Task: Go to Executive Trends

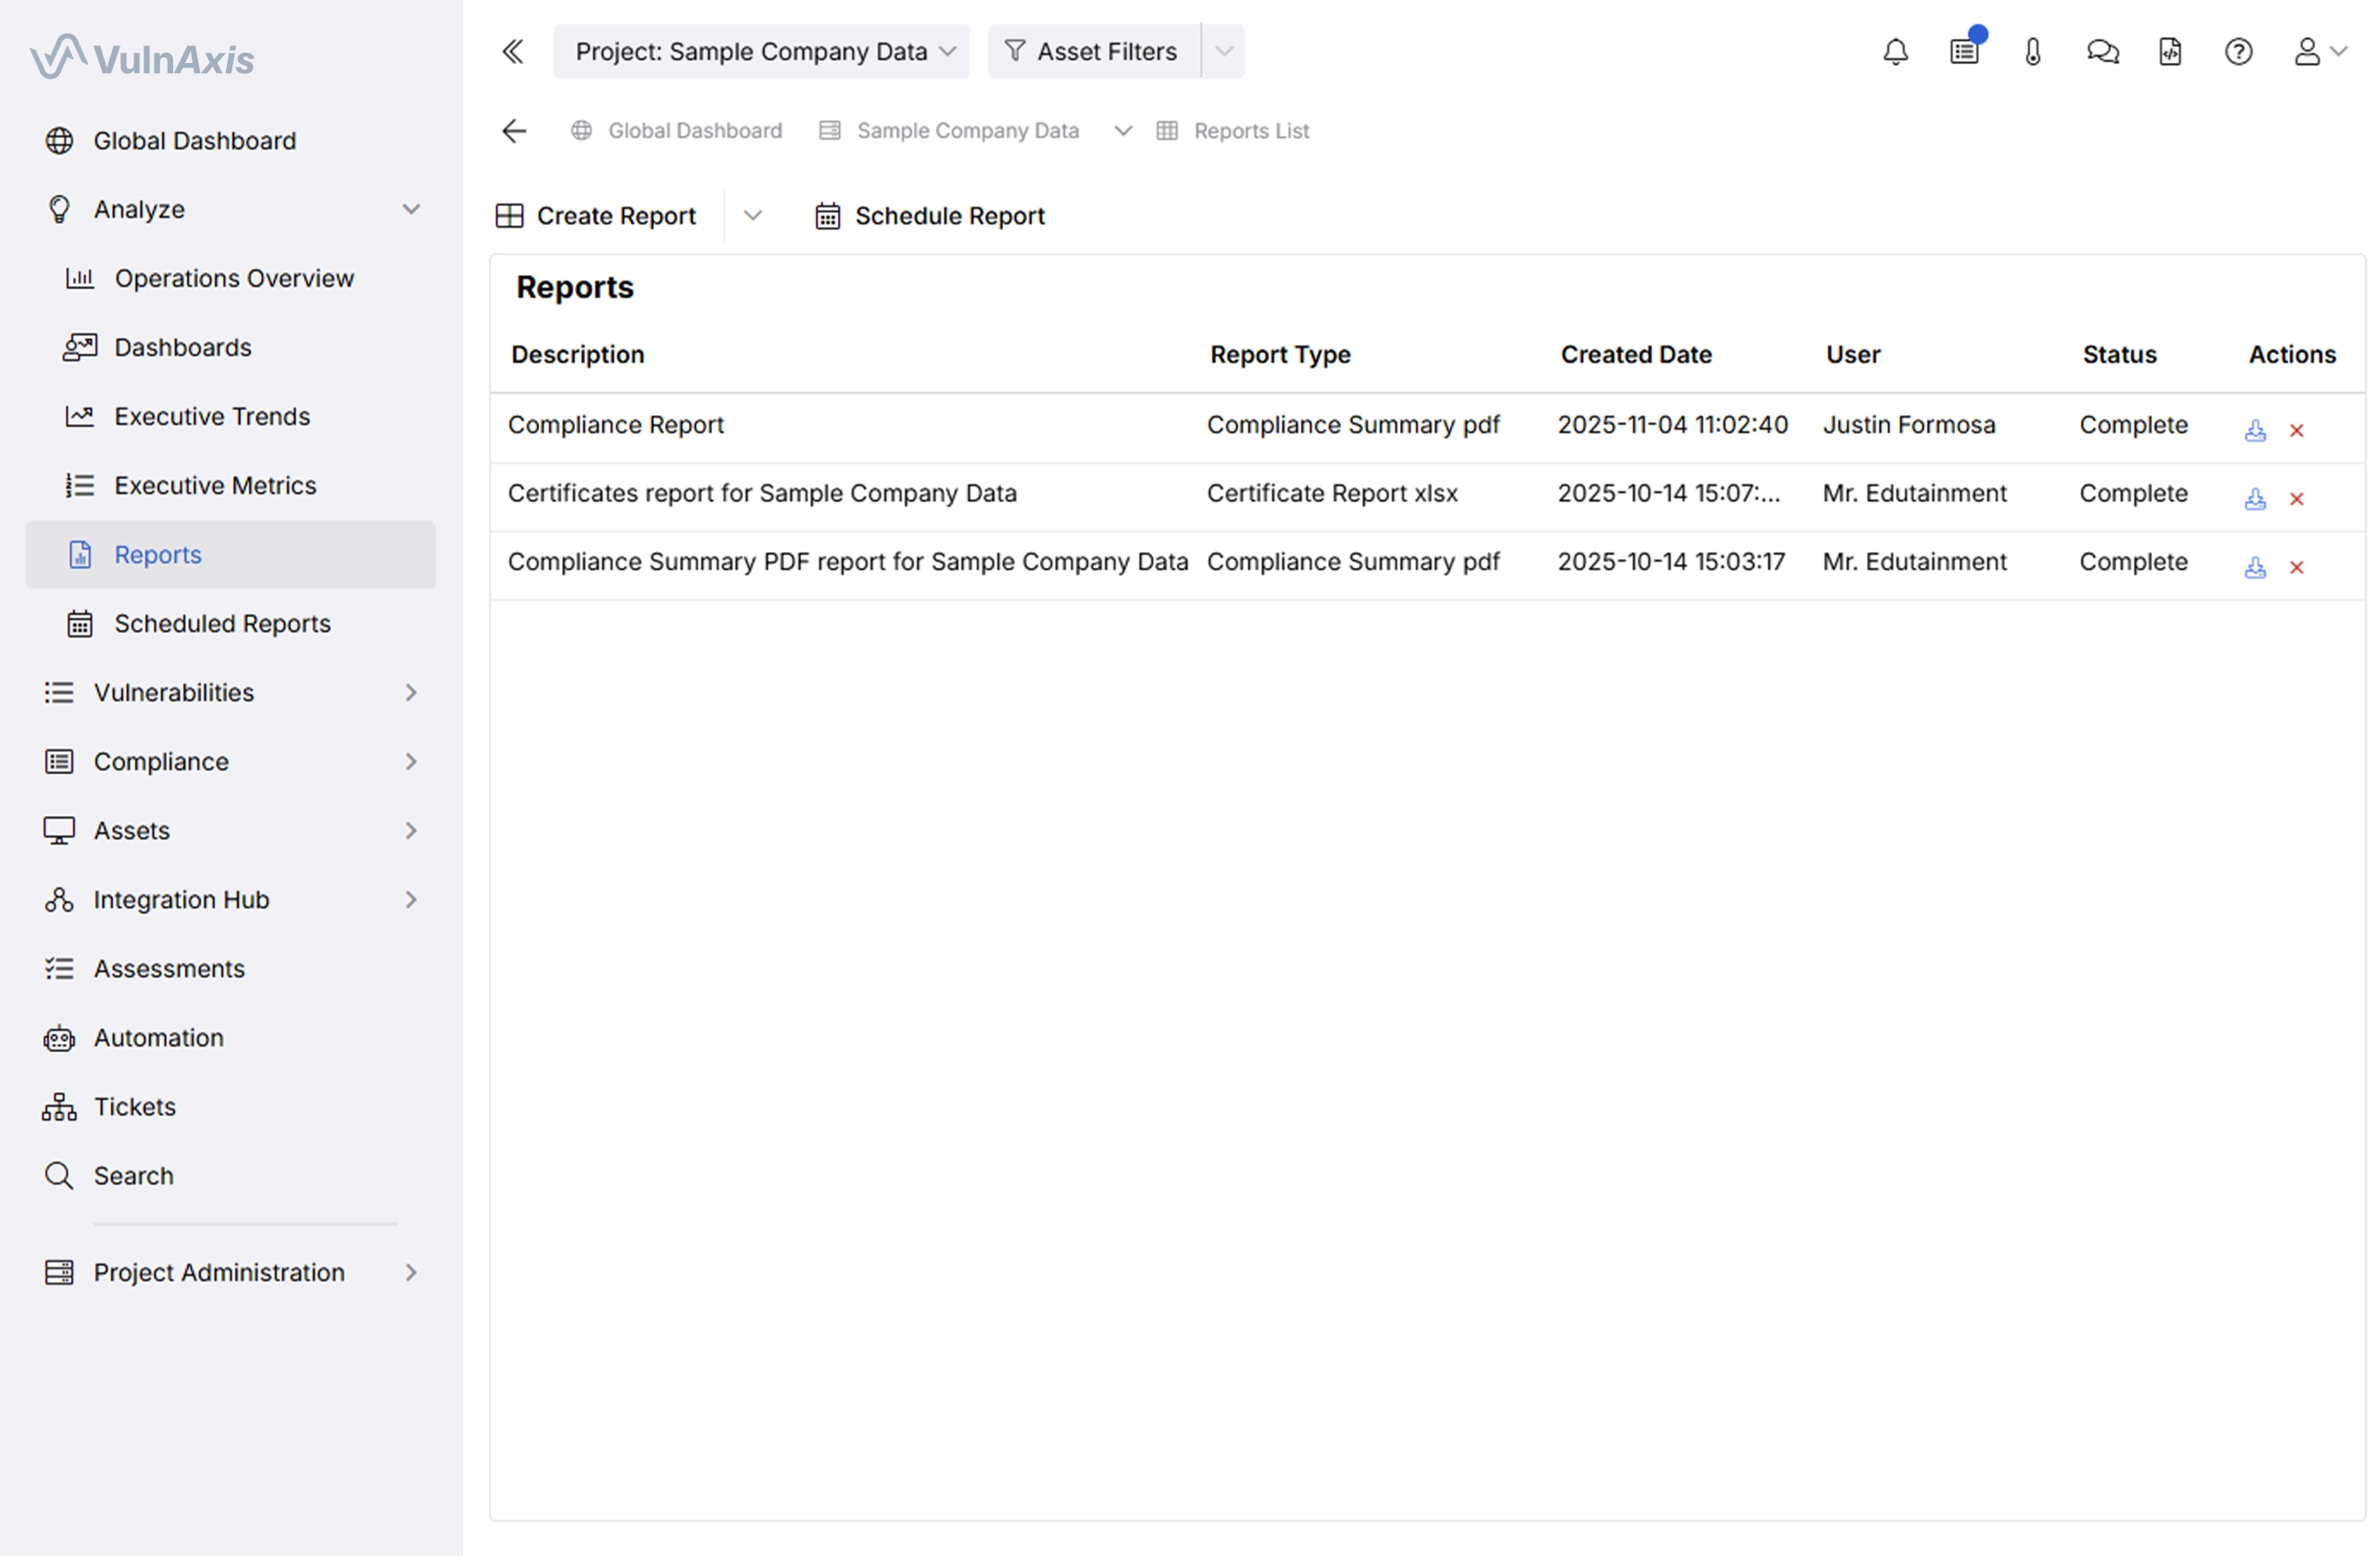Action: pyautogui.click(x=212, y=417)
